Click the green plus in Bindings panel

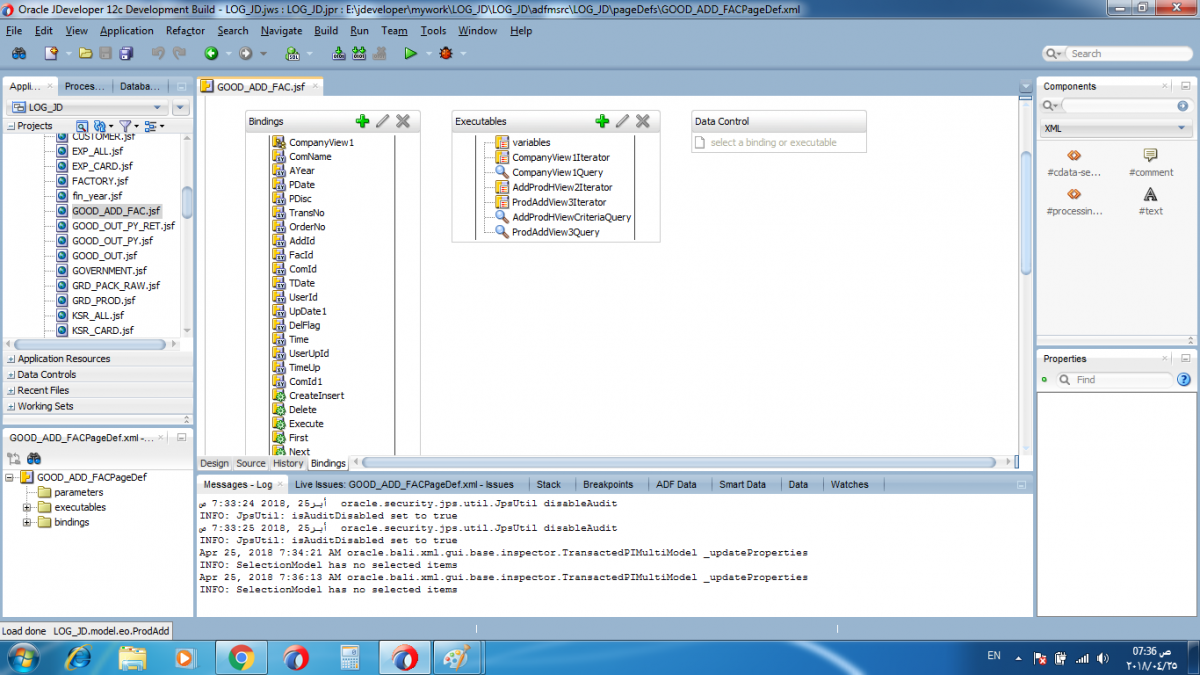[x=362, y=121]
